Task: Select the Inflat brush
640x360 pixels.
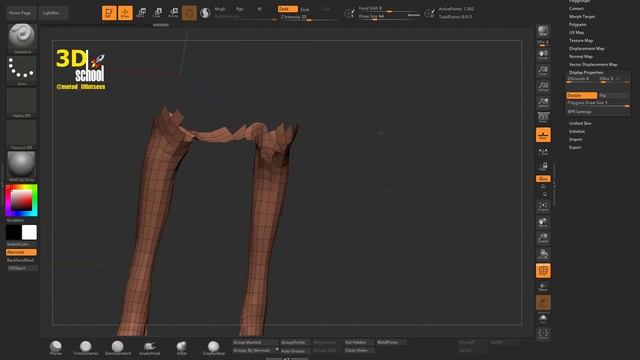Action: (182, 348)
